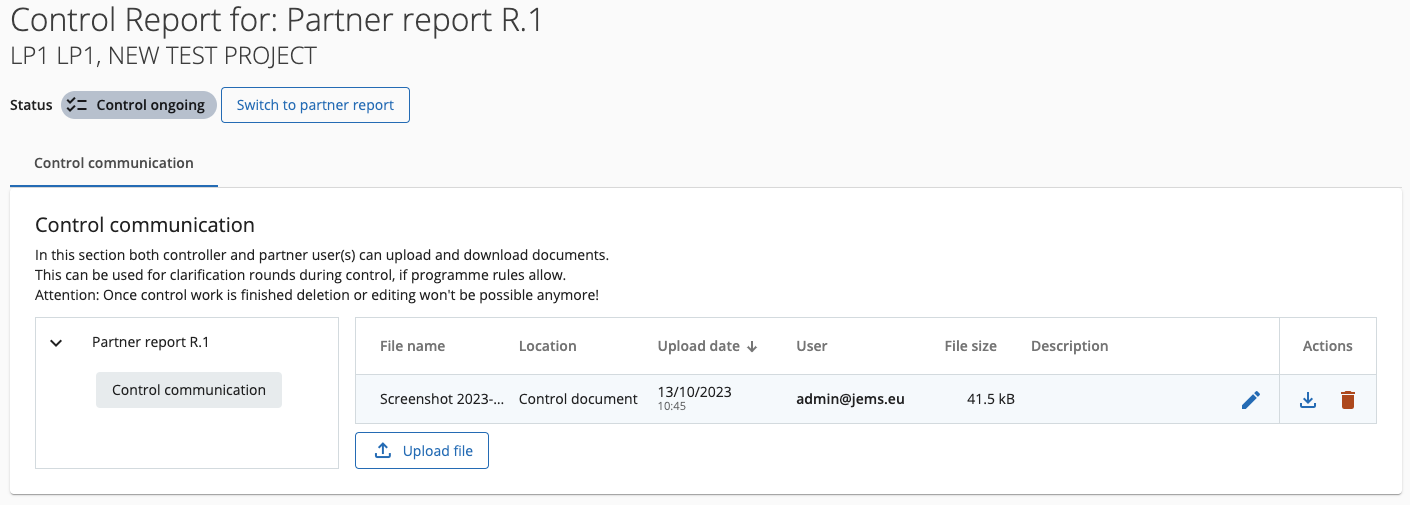Click the Description column header
The height and width of the screenshot is (505, 1410).
click(x=1069, y=346)
